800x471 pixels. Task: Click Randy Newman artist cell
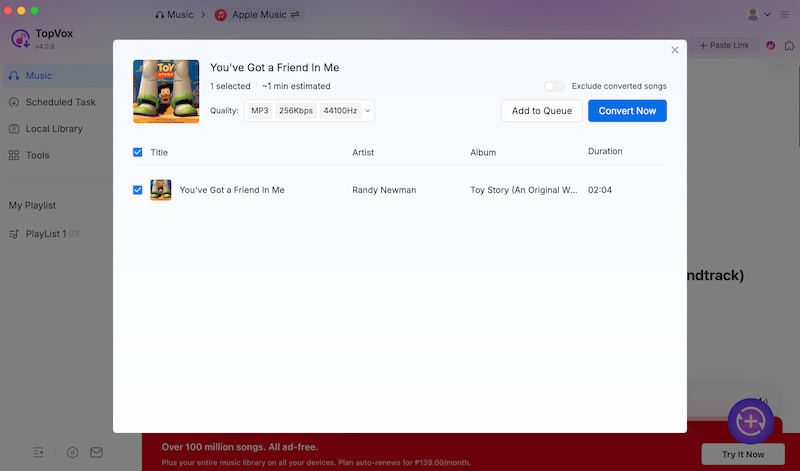(384, 190)
